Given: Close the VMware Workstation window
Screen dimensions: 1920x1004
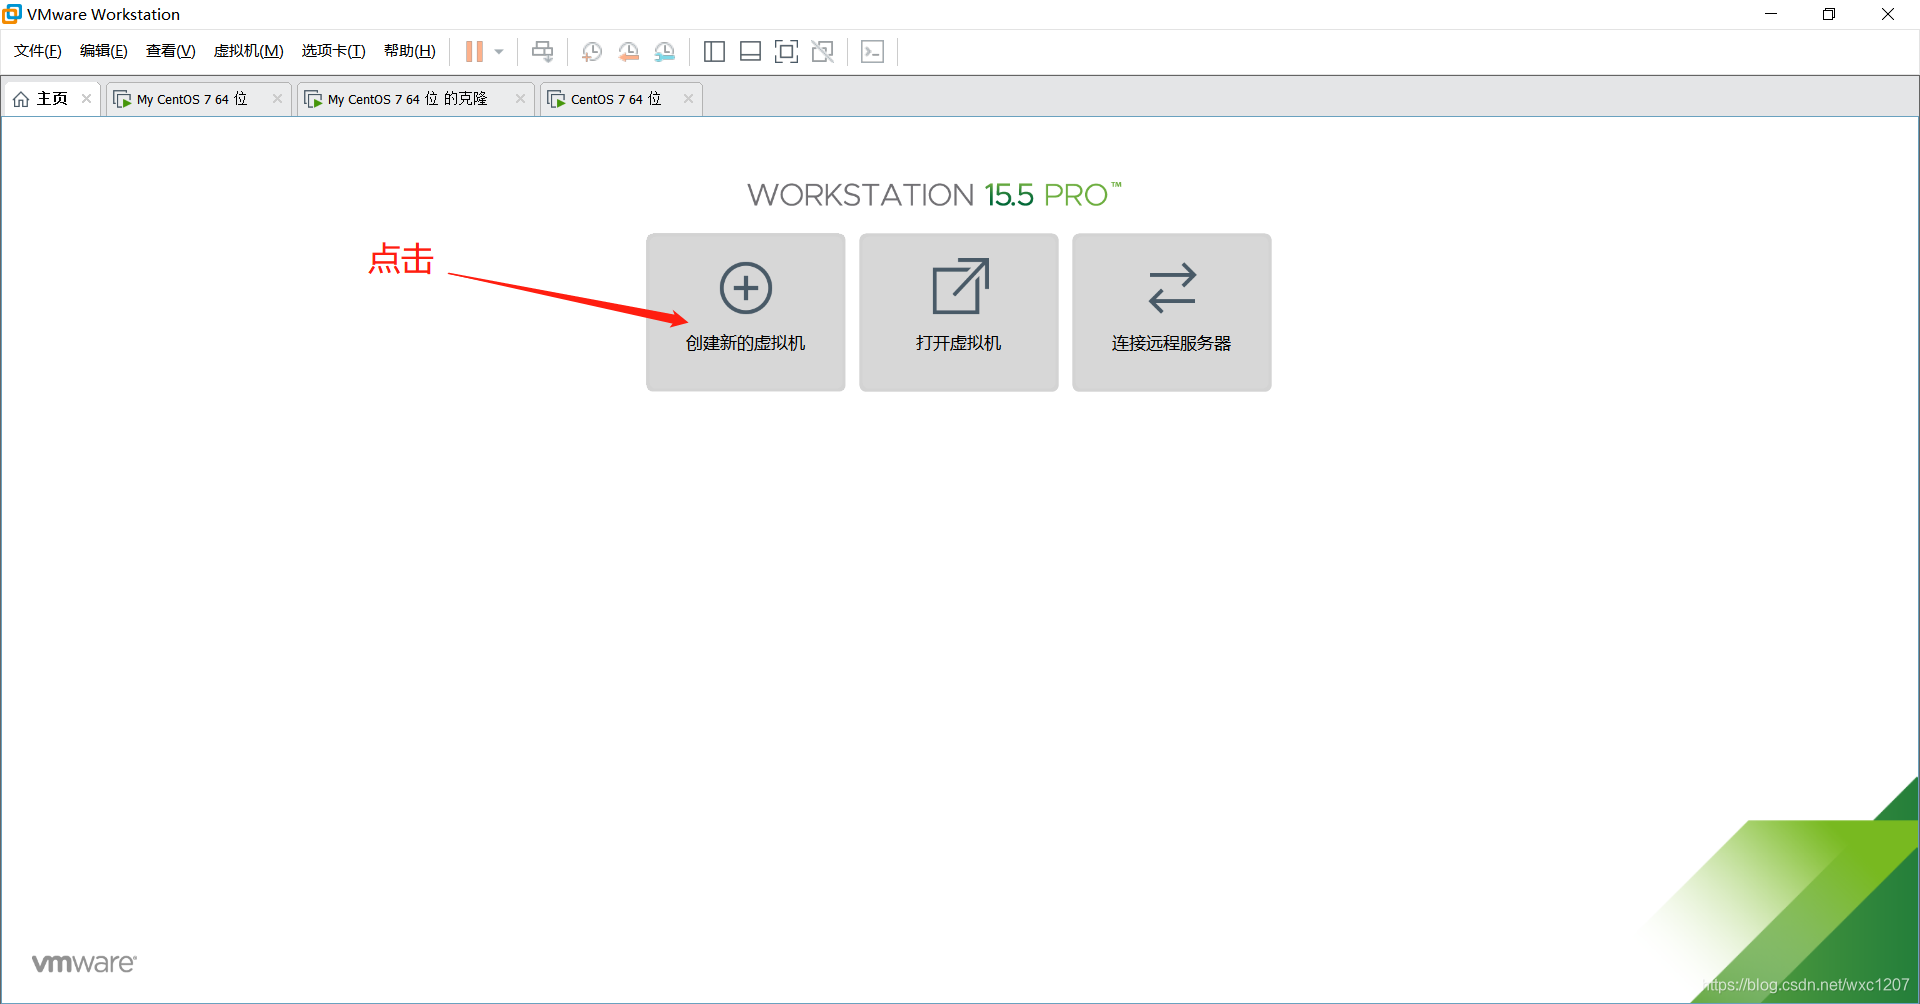Looking at the screenshot, I should [x=1888, y=14].
